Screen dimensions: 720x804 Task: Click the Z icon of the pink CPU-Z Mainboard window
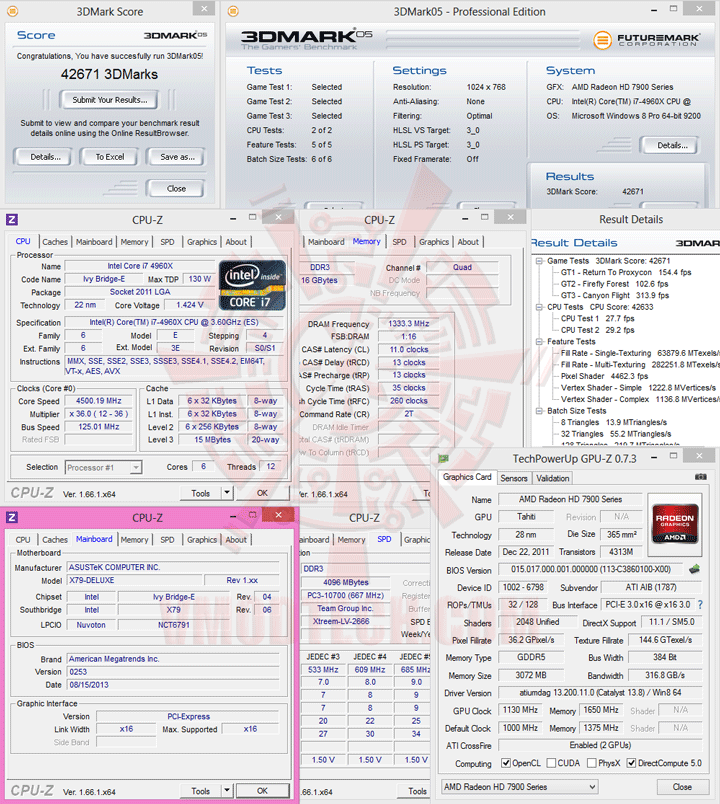(x=12, y=517)
